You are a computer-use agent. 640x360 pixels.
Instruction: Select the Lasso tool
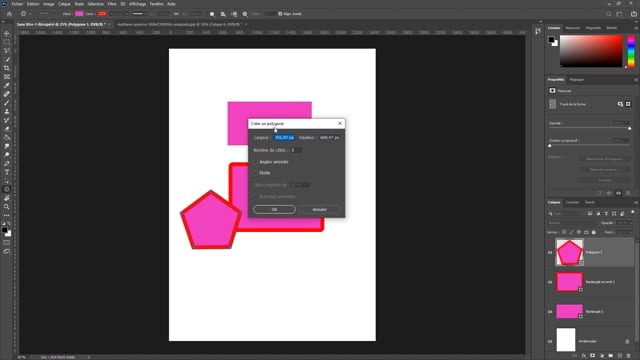[7, 51]
